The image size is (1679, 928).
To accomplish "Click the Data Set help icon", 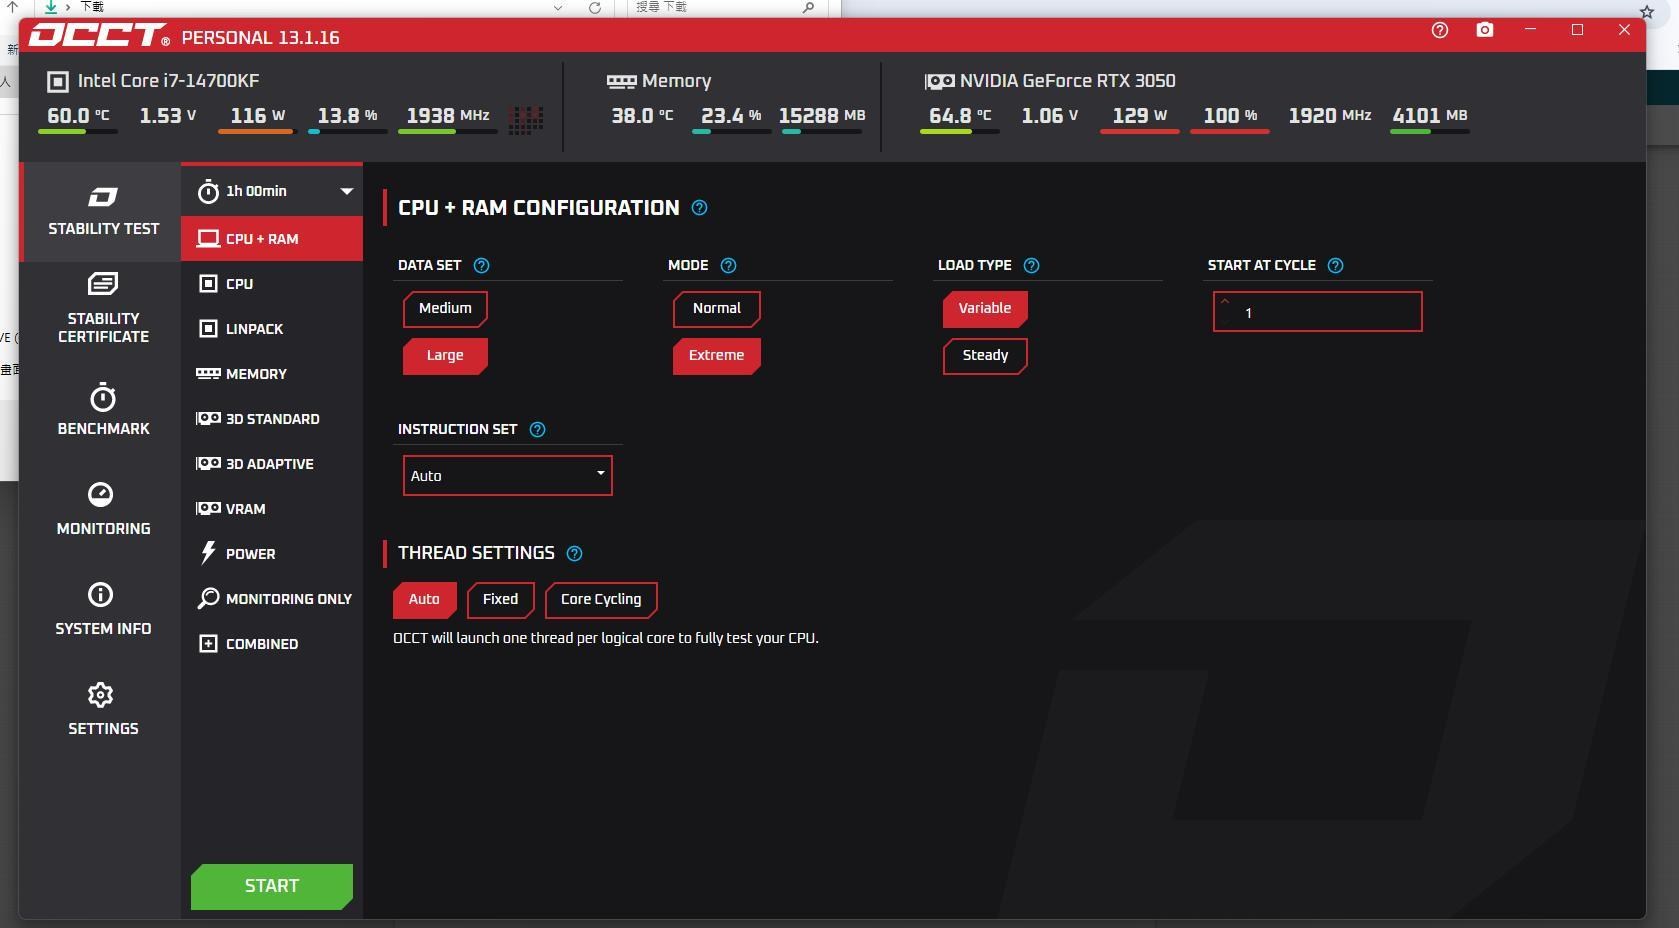I will click(x=481, y=265).
